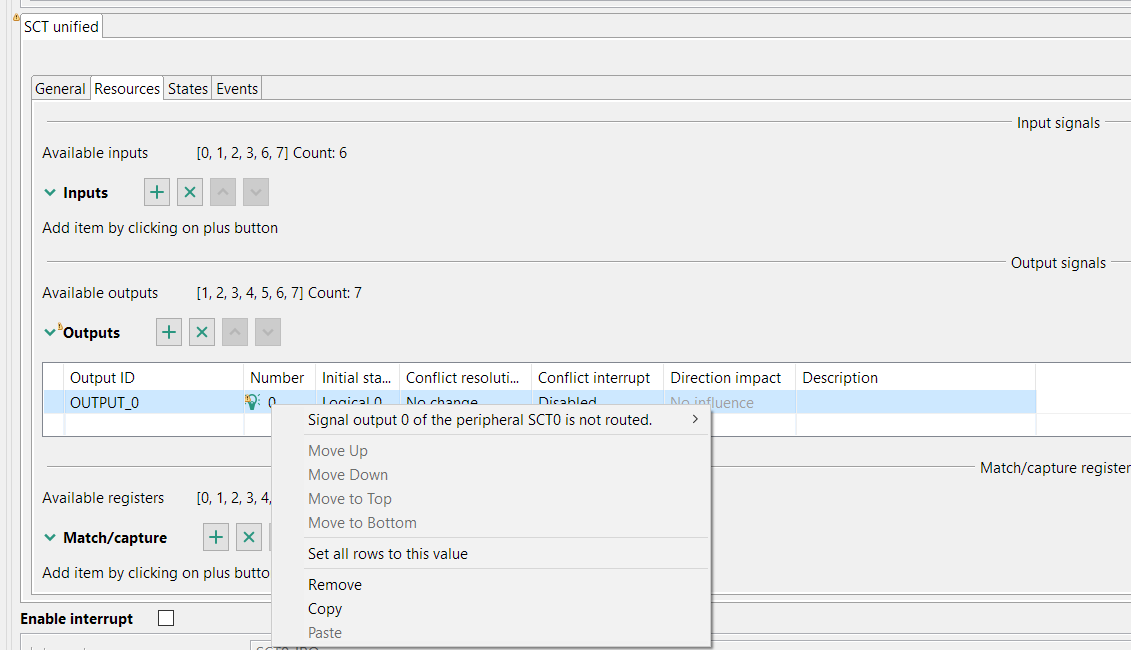
Task: Click the Inputs remove (X) button
Action: coord(190,193)
